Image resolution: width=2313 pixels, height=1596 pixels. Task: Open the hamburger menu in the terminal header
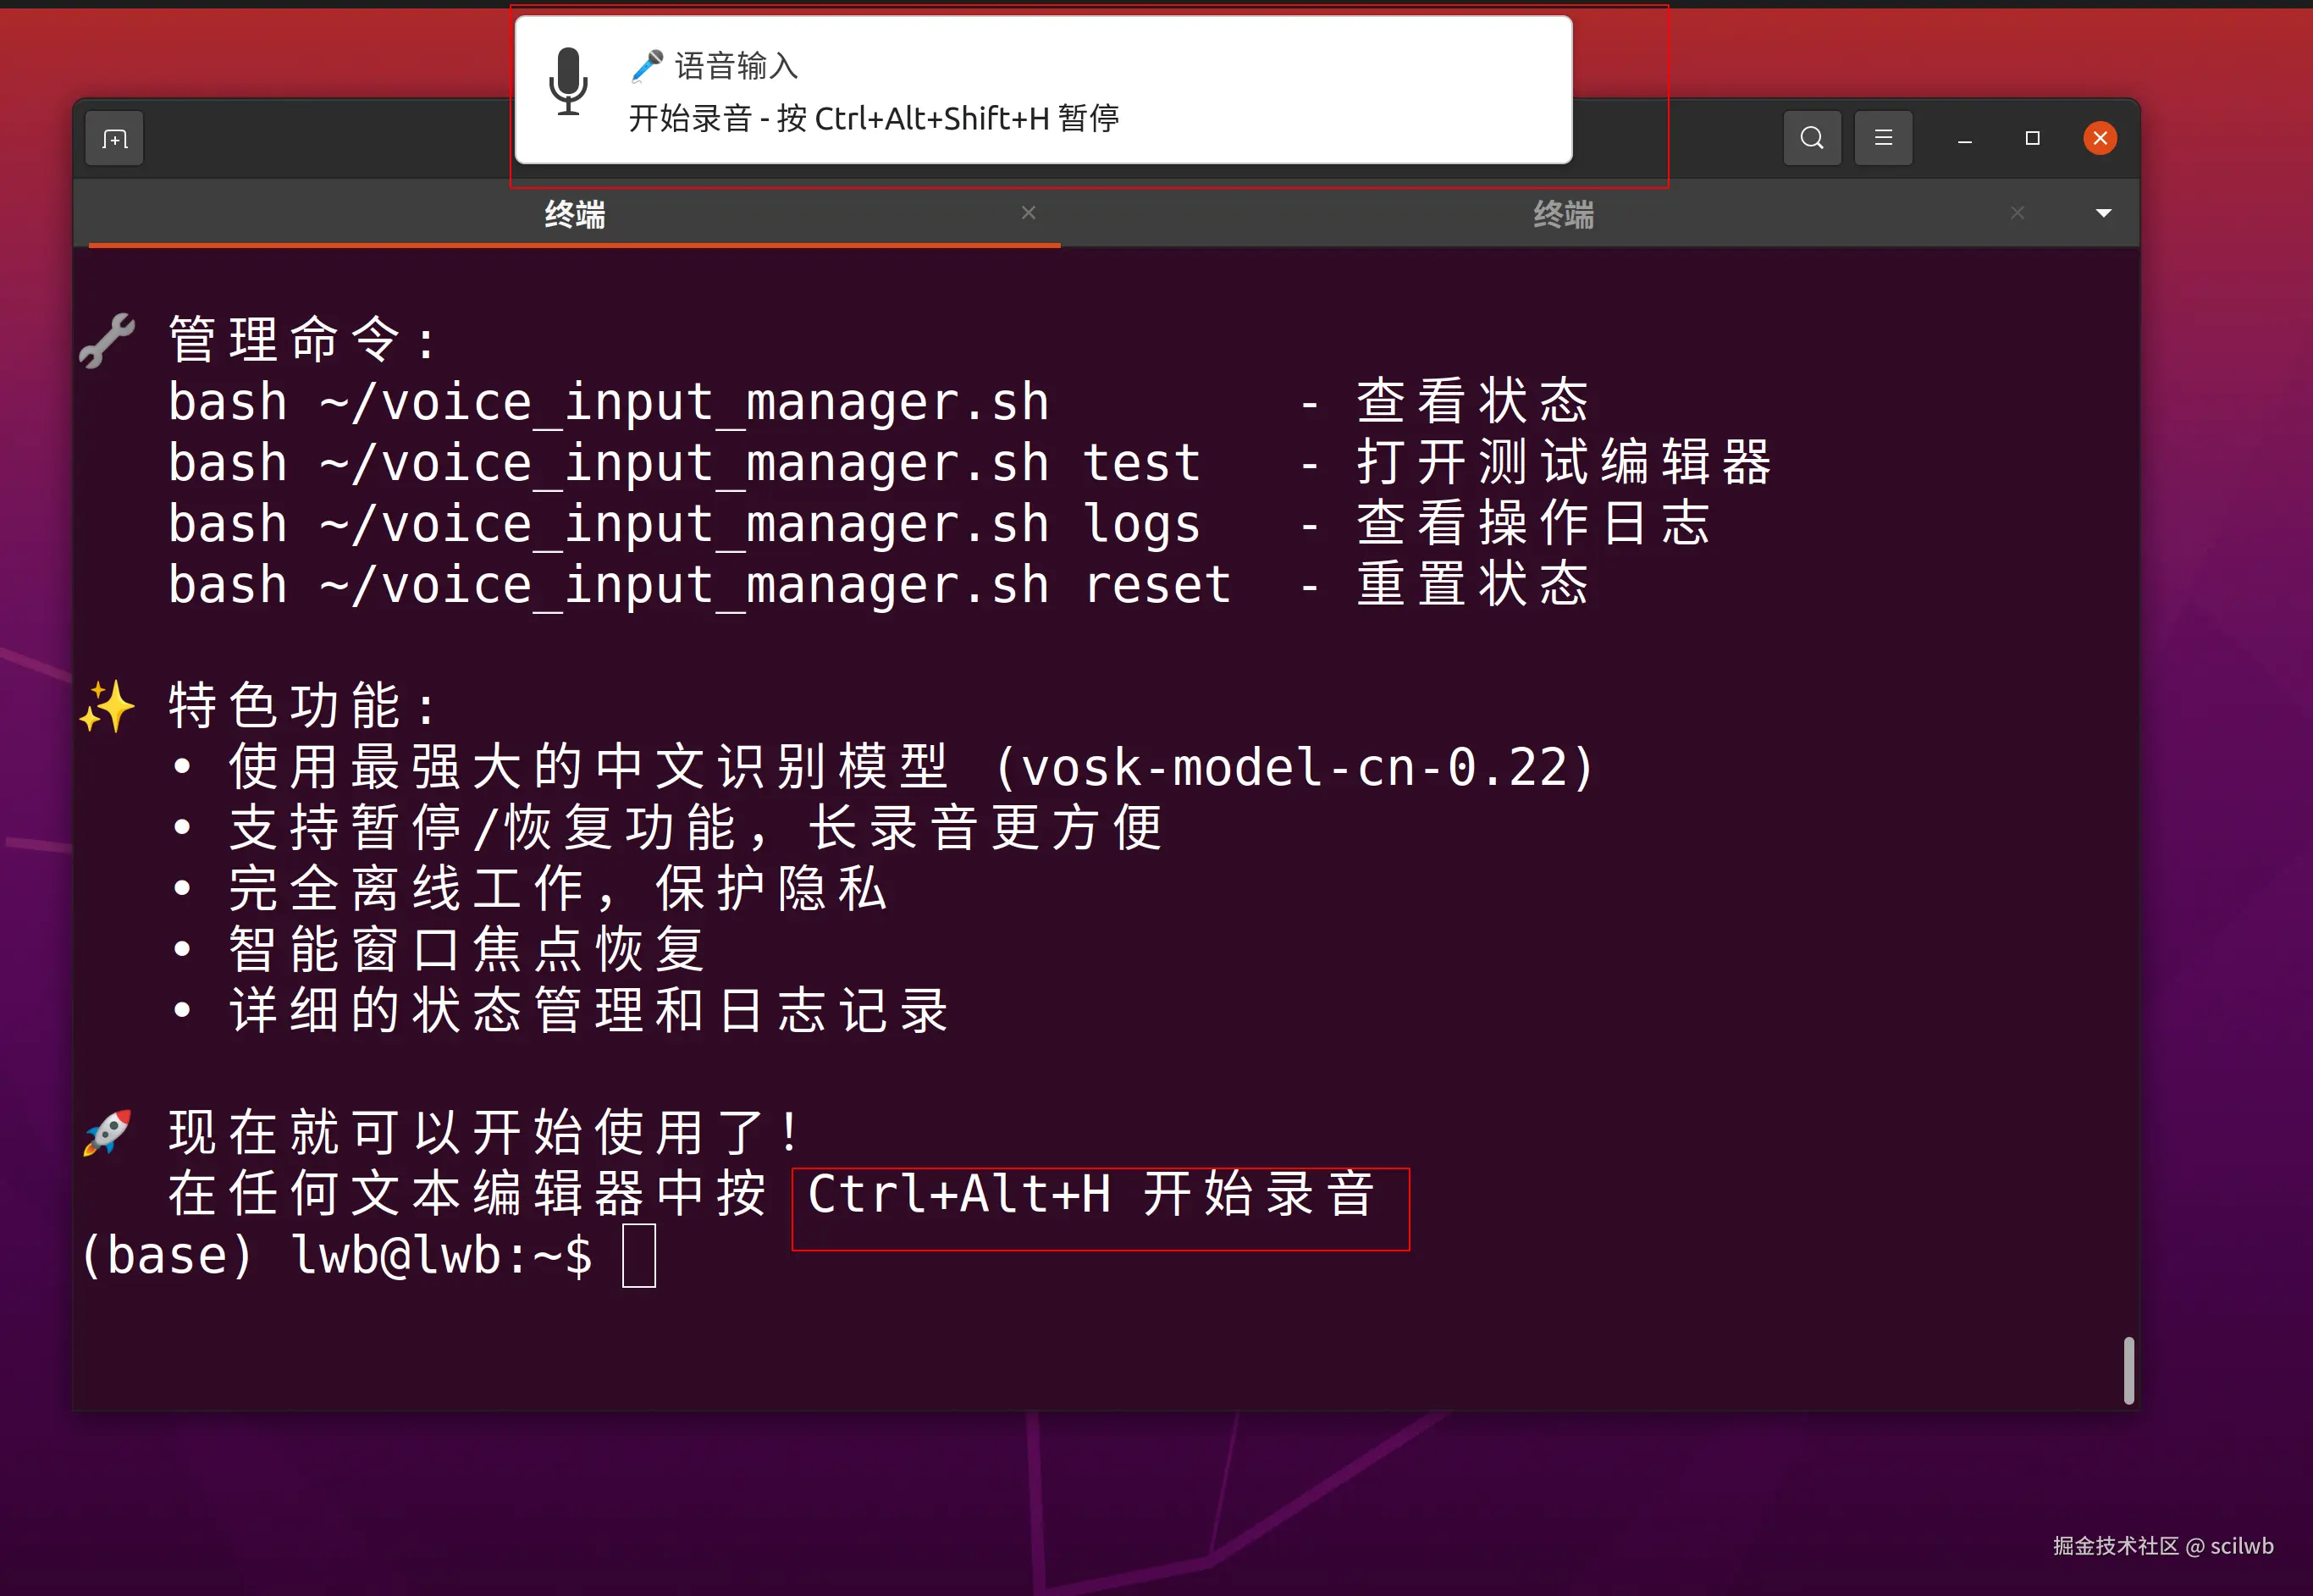pyautogui.click(x=1883, y=138)
